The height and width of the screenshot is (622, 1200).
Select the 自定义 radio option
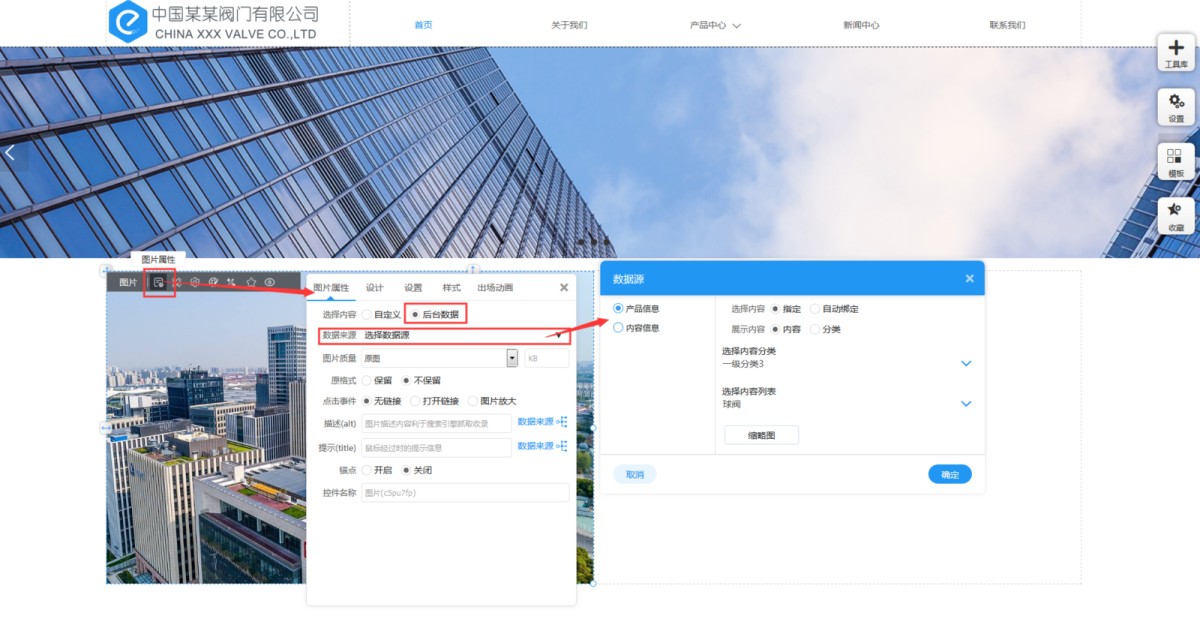point(367,315)
